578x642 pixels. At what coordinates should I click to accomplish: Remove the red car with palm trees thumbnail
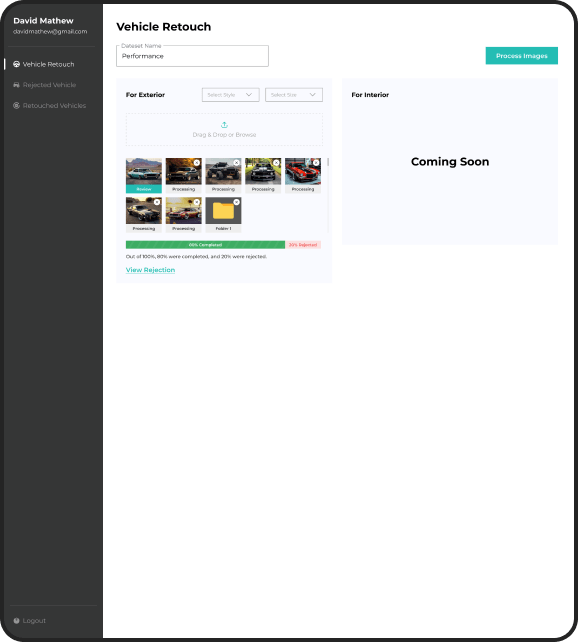(197, 202)
